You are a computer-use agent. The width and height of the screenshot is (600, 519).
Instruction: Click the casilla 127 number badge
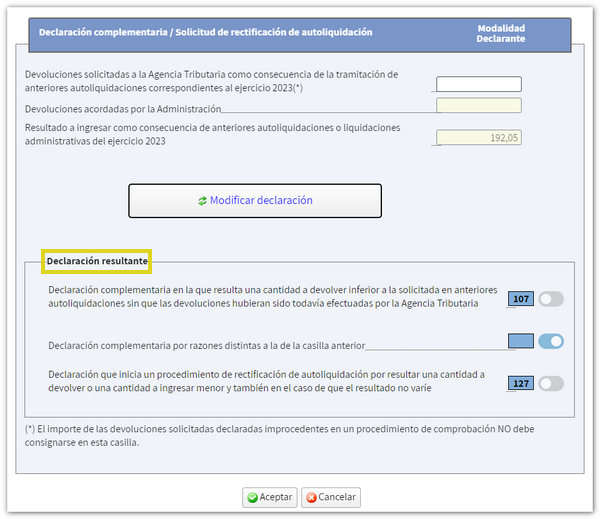pos(521,383)
